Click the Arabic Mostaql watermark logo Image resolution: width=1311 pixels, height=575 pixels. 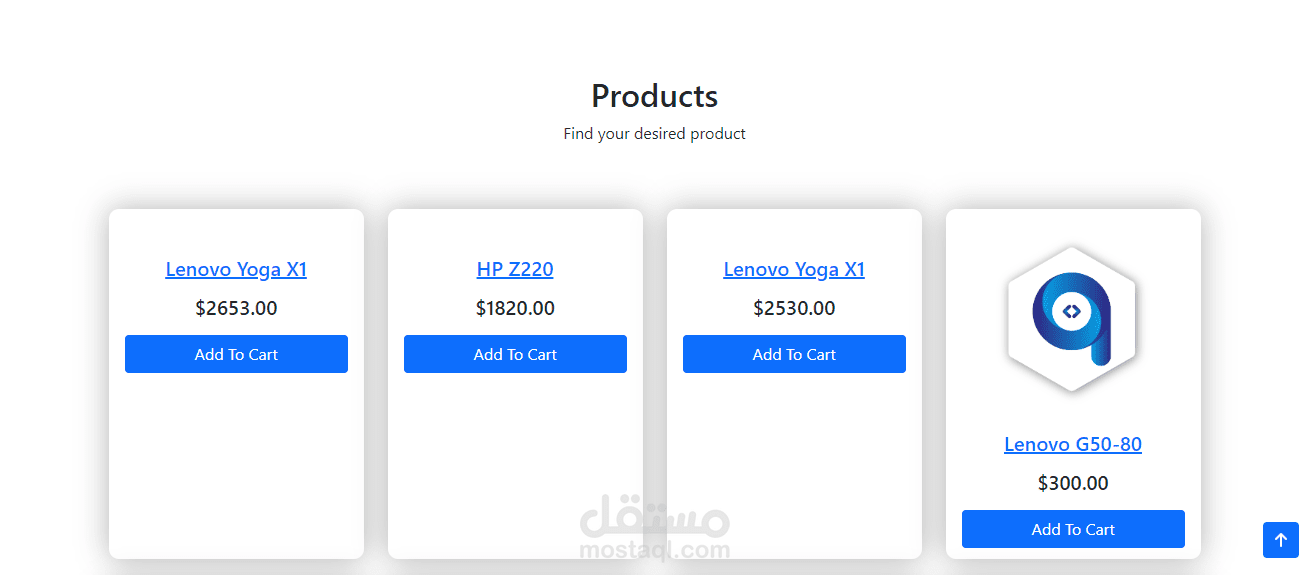point(654,517)
